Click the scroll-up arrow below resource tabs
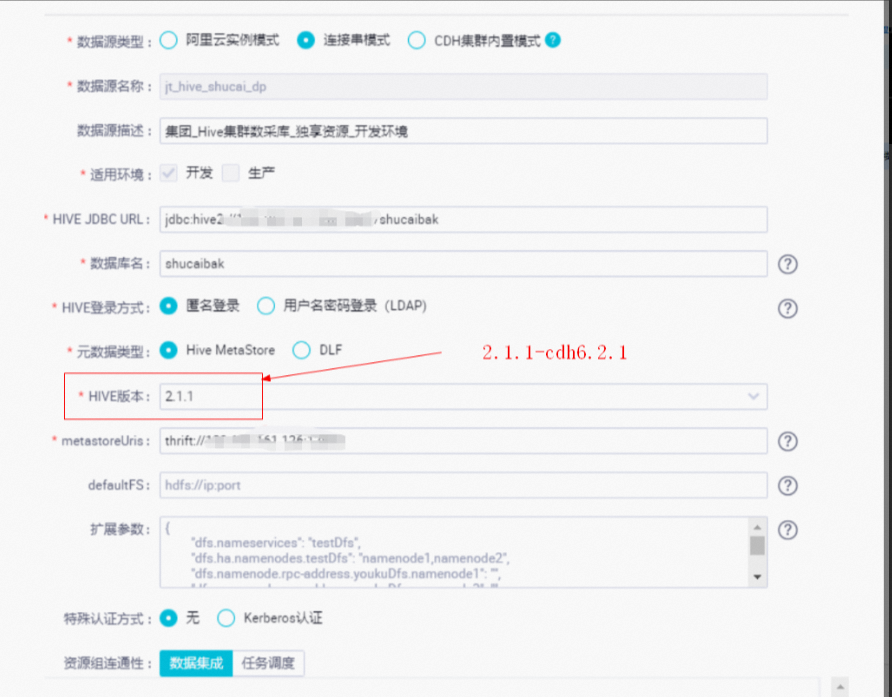Screen dimensions: 892x697 pyautogui.click(x=840, y=686)
